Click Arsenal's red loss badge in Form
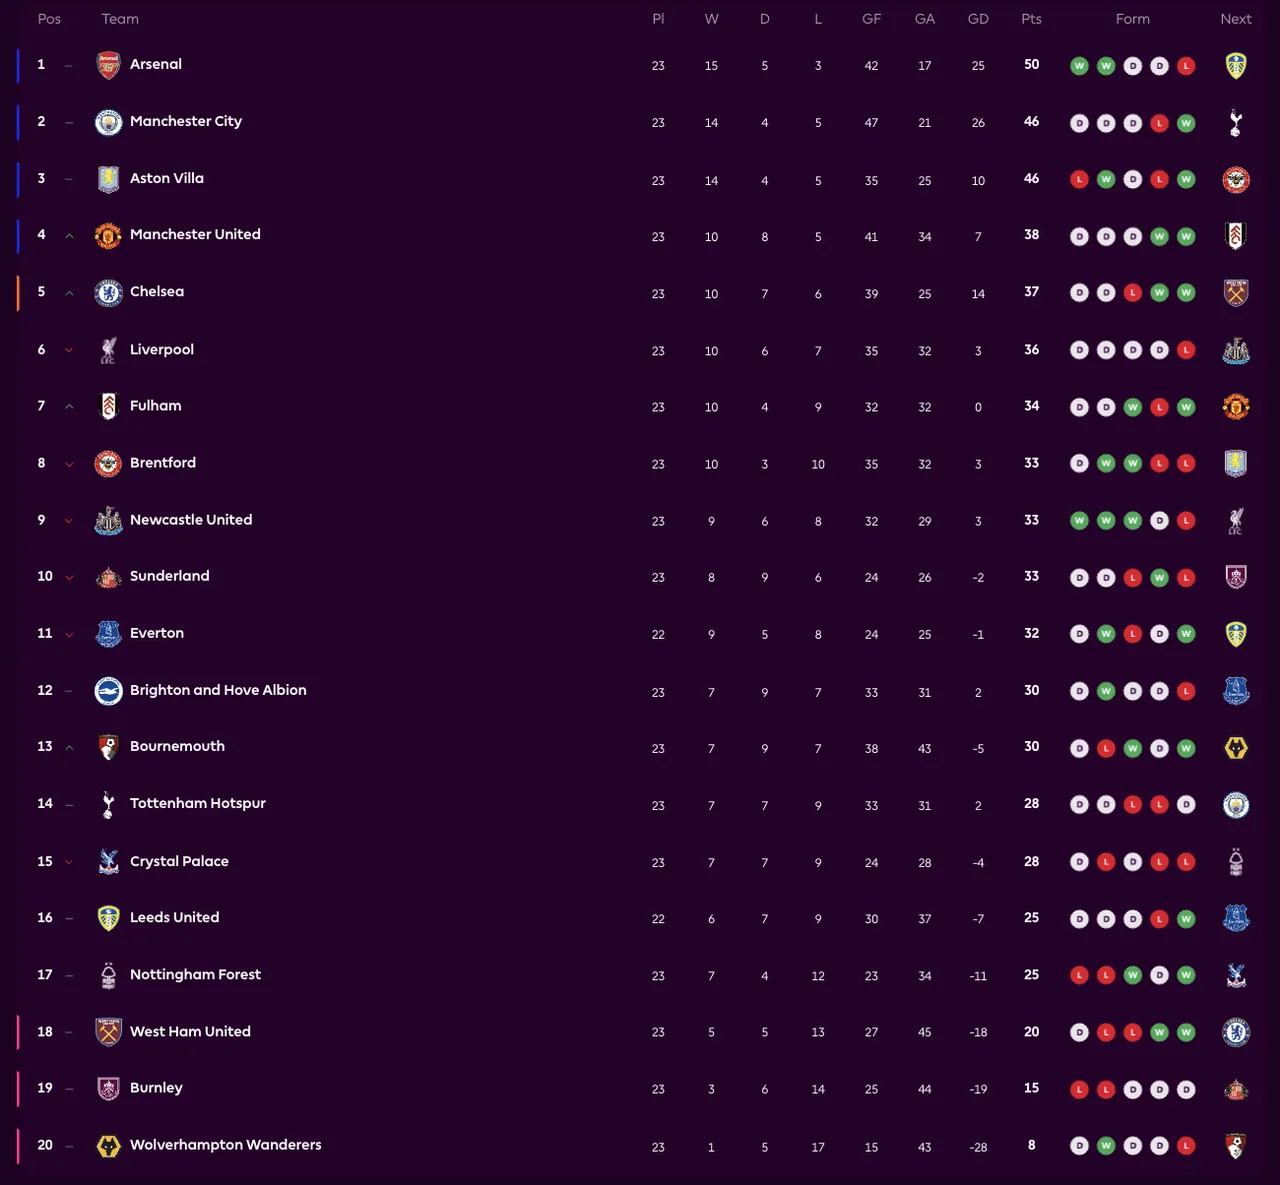This screenshot has height=1185, width=1280. coord(1186,66)
